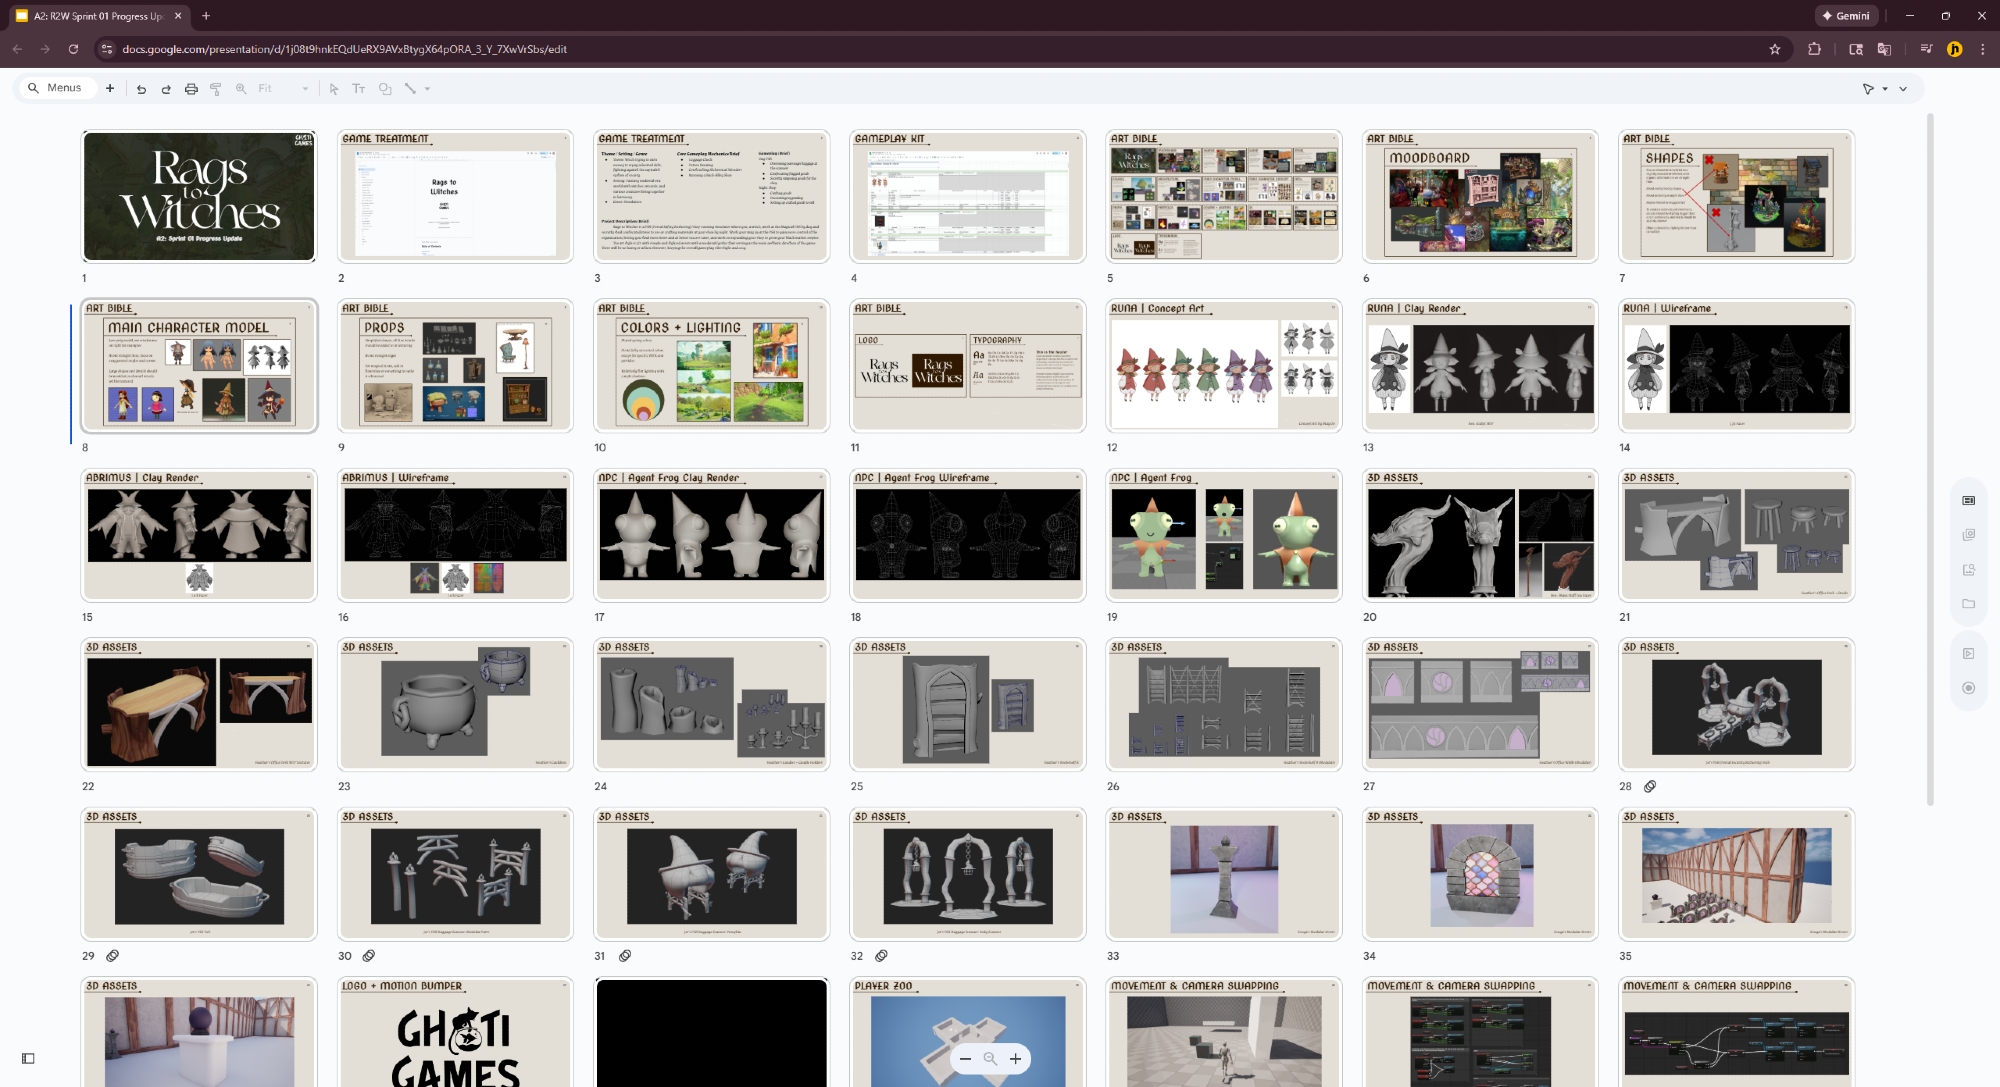
Task: Select the text box tool
Action: coord(359,89)
